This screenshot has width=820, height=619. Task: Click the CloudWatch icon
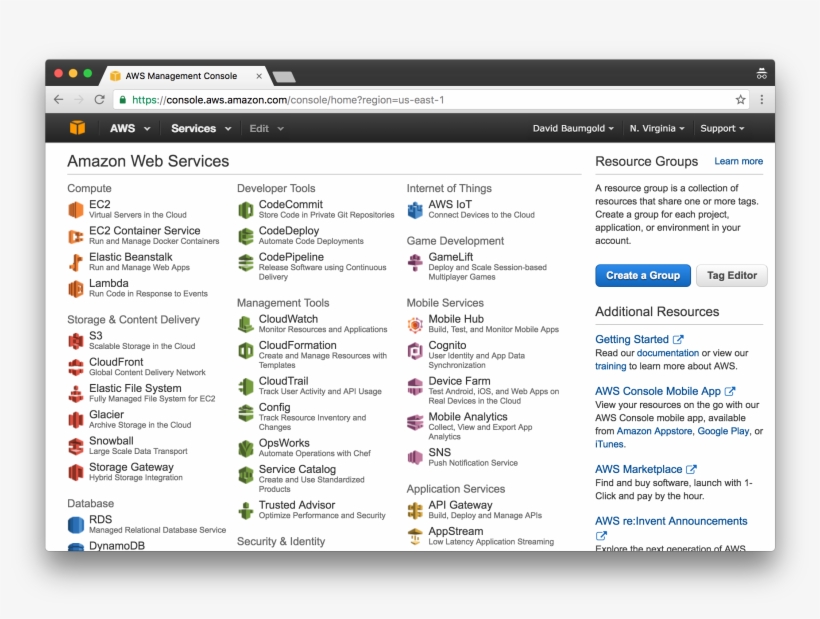[x=245, y=323]
